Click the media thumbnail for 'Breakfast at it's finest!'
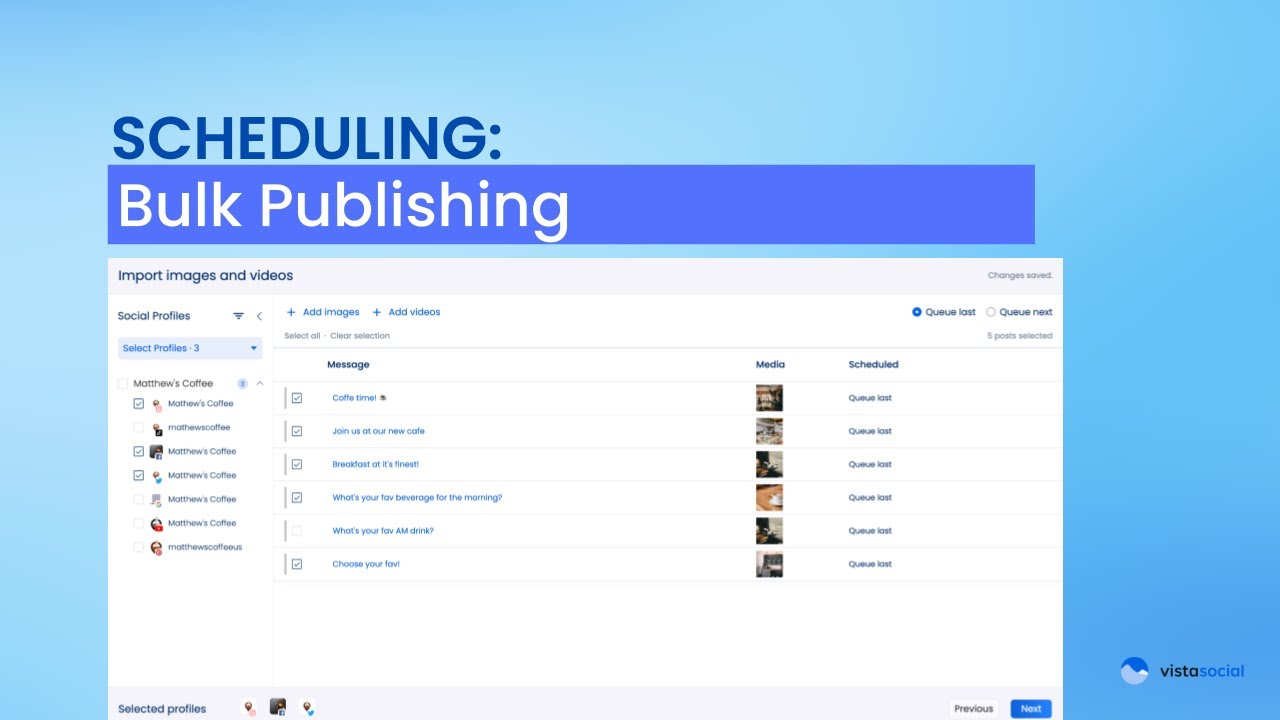 (x=769, y=463)
